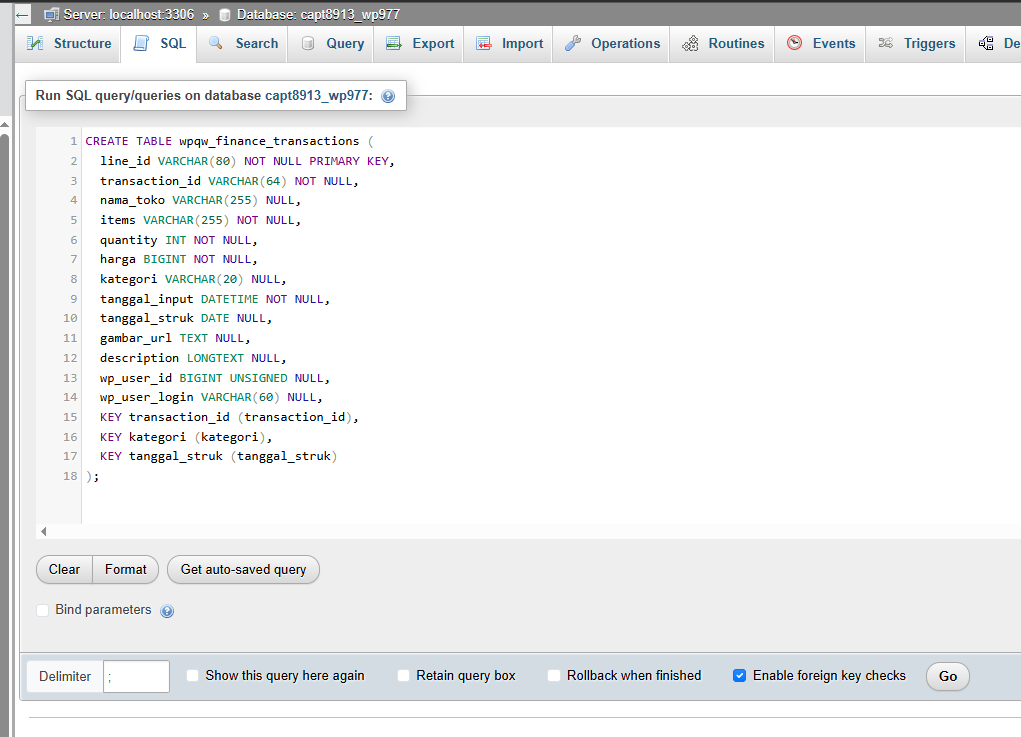The height and width of the screenshot is (737, 1021).
Task: Click the Routines gear icon
Action: [x=689, y=43]
